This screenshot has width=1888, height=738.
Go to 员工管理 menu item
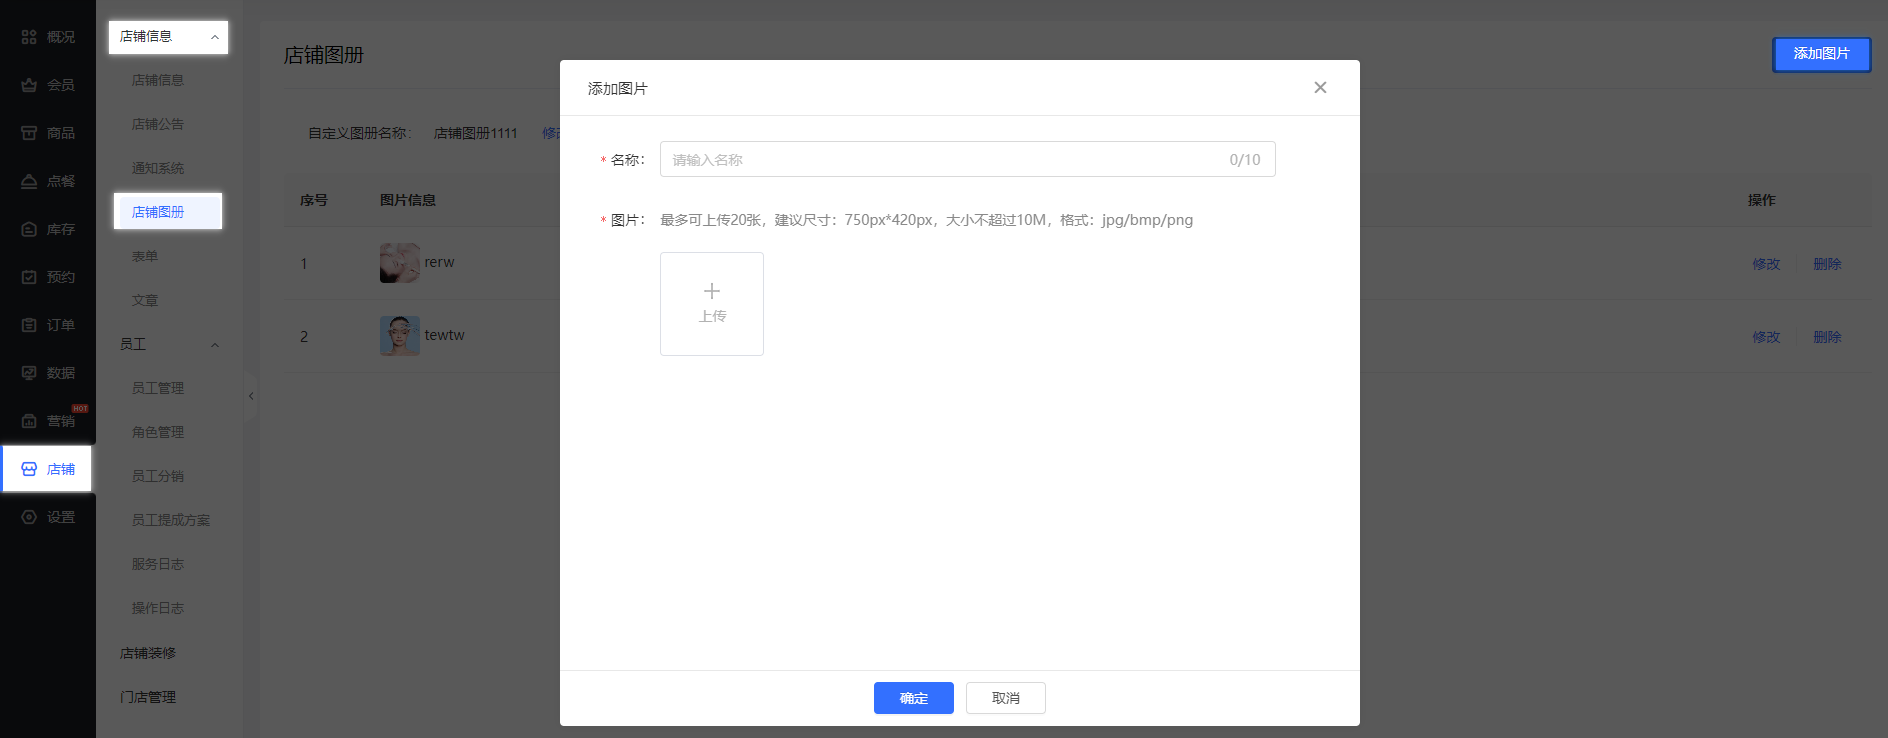point(157,388)
